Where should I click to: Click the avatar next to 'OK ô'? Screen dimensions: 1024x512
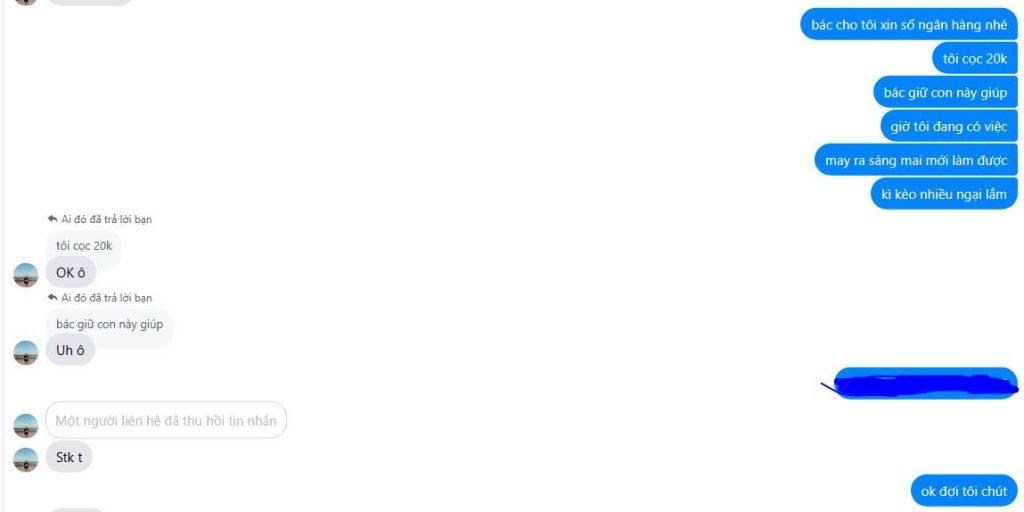(x=25, y=275)
